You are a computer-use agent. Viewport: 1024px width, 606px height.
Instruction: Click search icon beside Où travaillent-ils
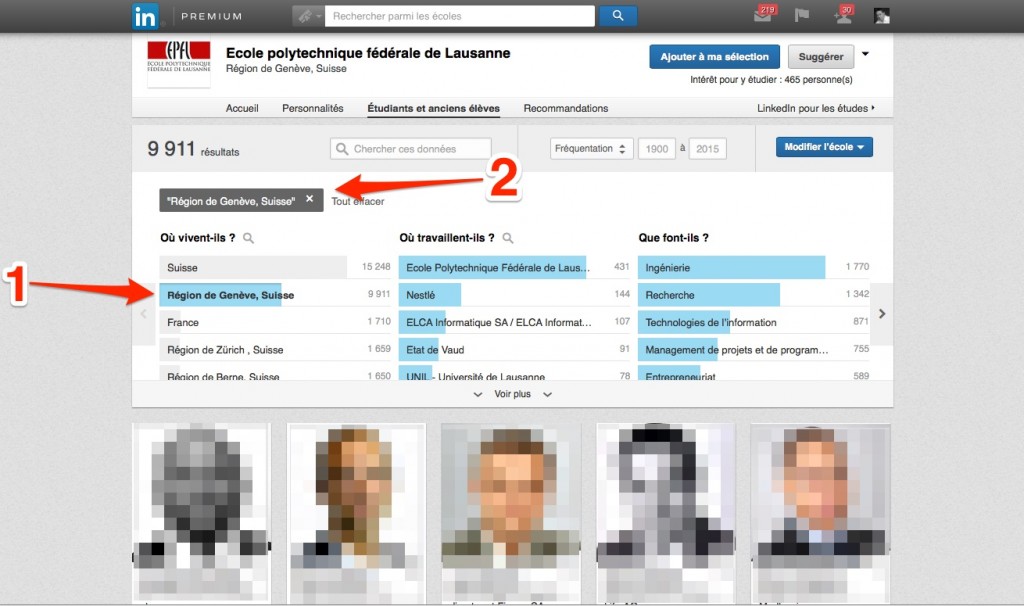pyautogui.click(x=507, y=238)
